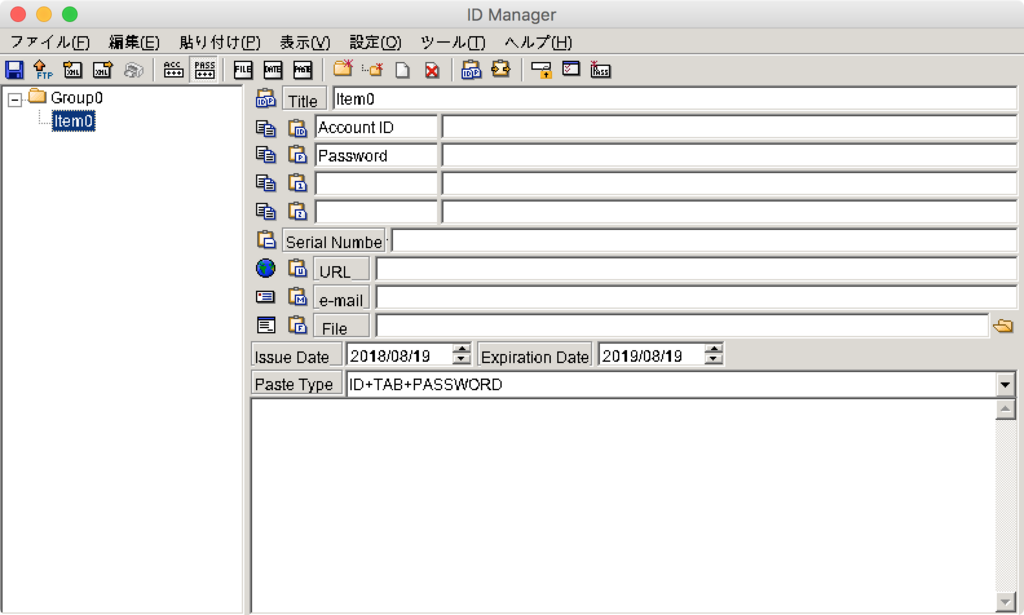The image size is (1024, 615).
Task: Open the 表示(V) menu
Action: point(305,42)
